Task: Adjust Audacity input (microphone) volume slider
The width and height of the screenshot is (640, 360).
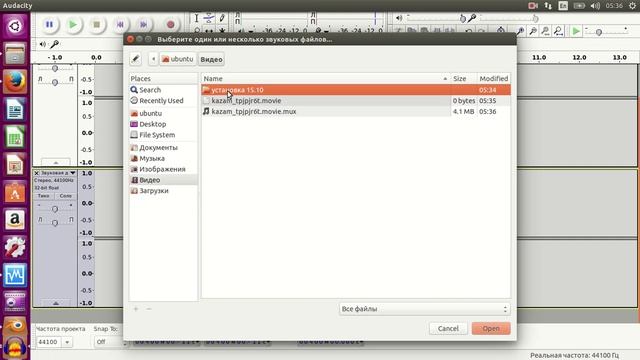Action: 508,18
